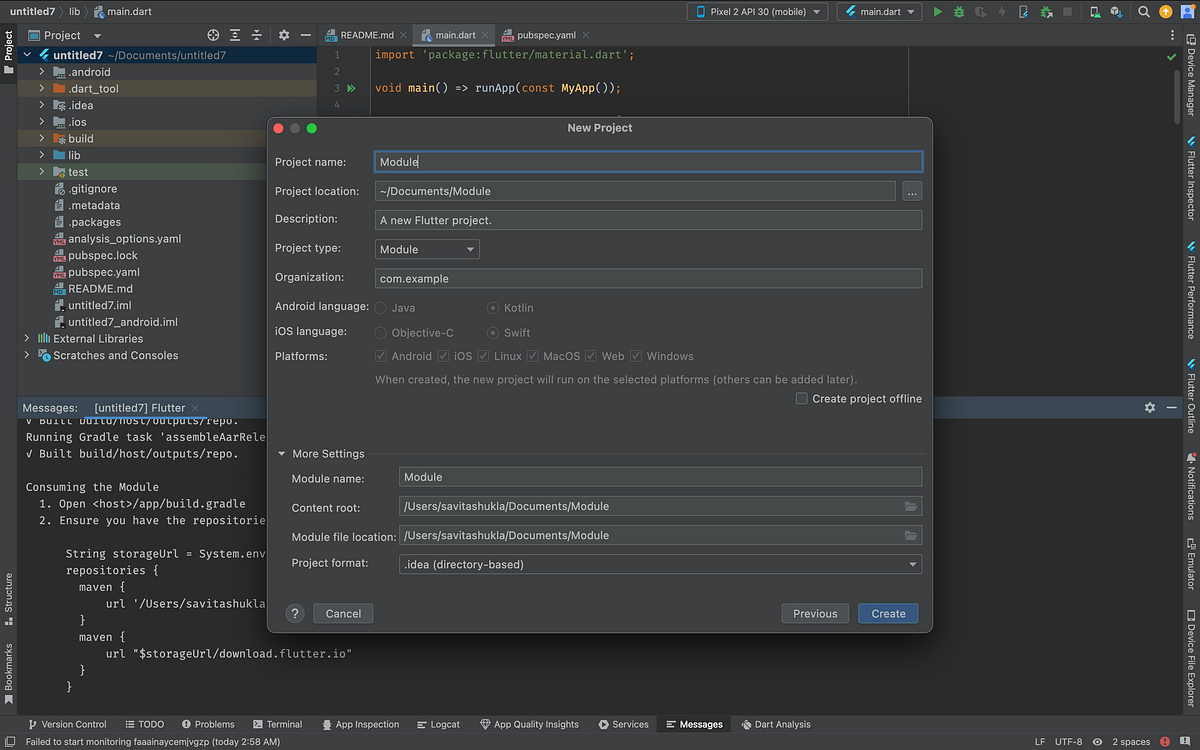Viewport: 1200px width, 750px height.
Task: Click the Previous button
Action: point(815,614)
